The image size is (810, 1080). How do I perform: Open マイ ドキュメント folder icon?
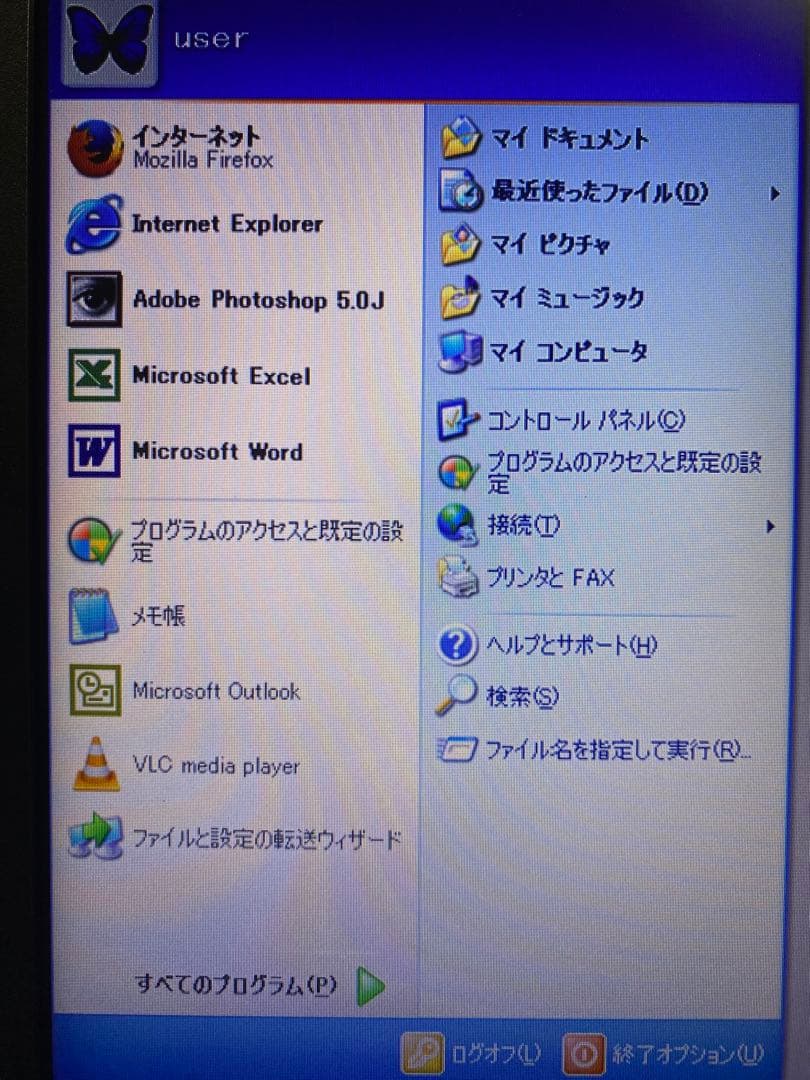click(x=460, y=138)
